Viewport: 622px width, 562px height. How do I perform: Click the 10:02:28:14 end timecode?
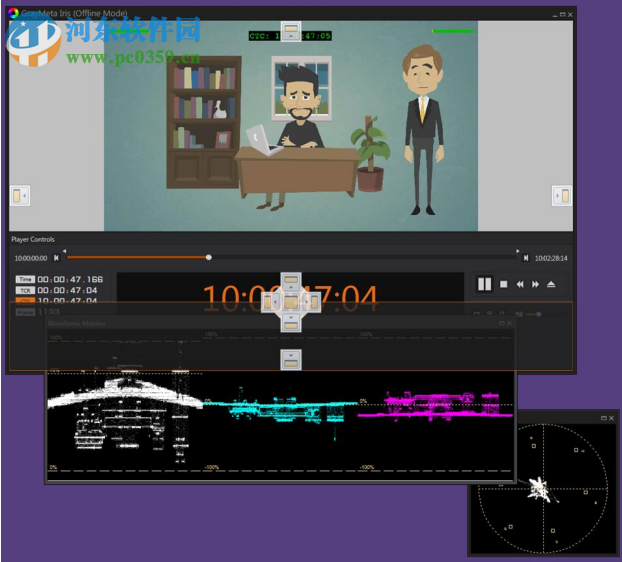(x=551, y=258)
